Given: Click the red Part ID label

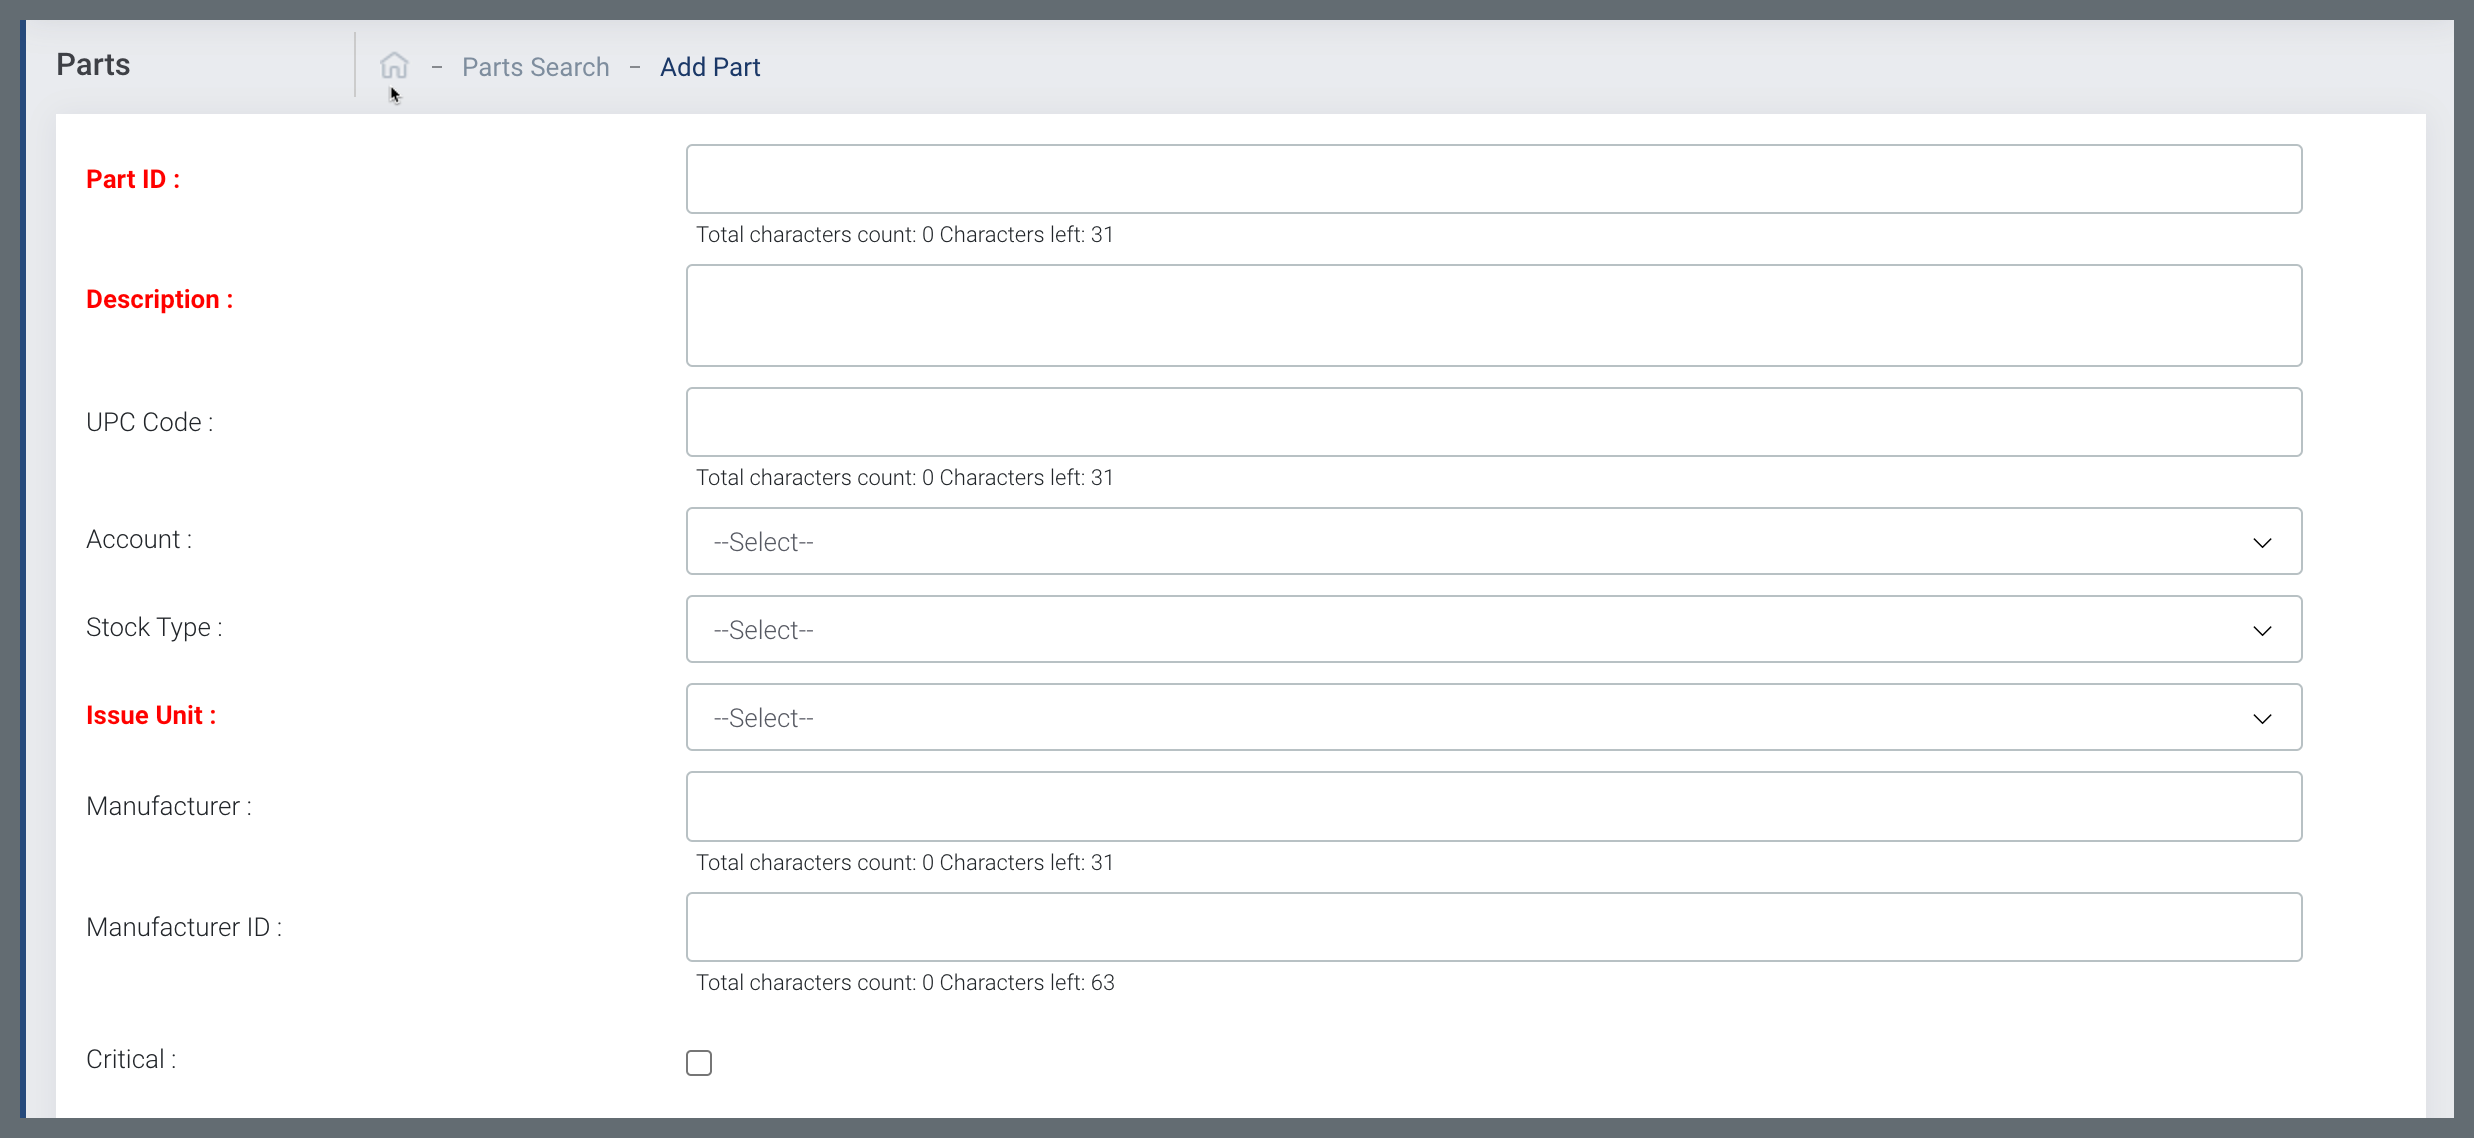Looking at the screenshot, I should pos(133,179).
